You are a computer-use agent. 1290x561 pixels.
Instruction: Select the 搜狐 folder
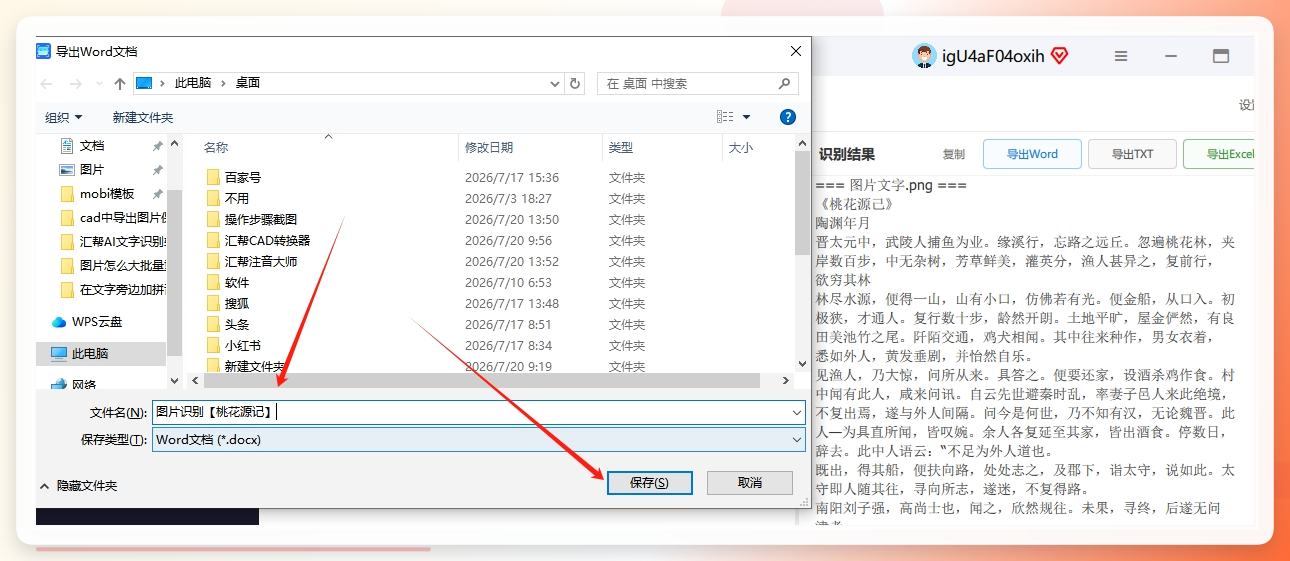237,303
